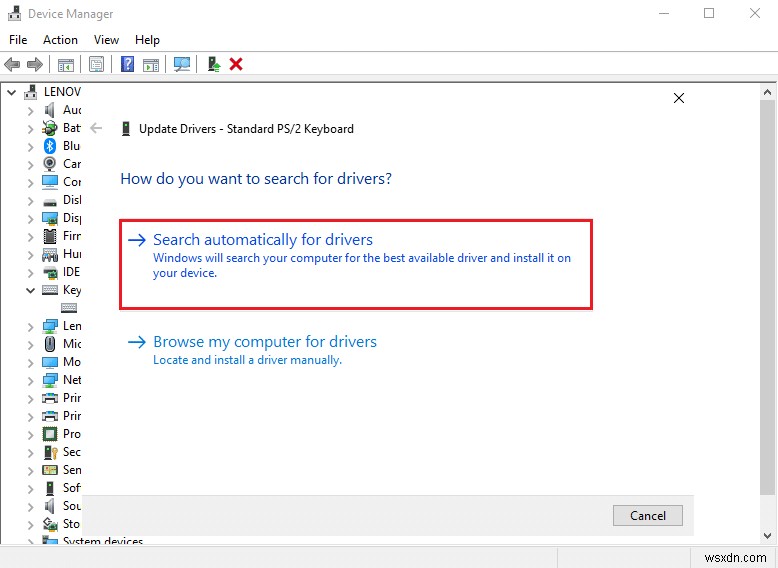Select the Key tree row label
This screenshot has height=568, width=778.
[72, 290]
